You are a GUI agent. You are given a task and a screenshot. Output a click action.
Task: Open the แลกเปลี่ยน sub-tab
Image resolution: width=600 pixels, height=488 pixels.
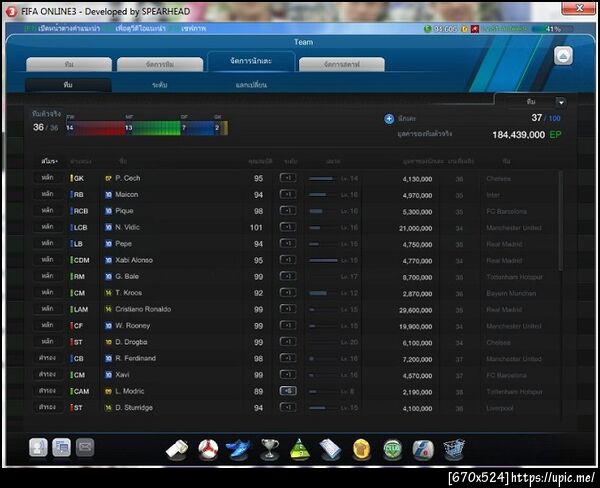click(x=251, y=85)
